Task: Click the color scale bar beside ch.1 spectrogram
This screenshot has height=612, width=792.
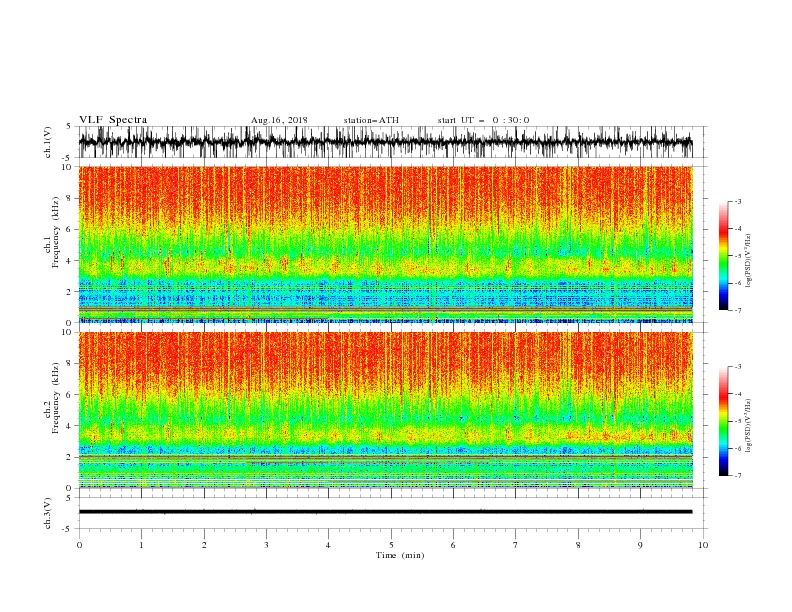Action: (x=723, y=256)
